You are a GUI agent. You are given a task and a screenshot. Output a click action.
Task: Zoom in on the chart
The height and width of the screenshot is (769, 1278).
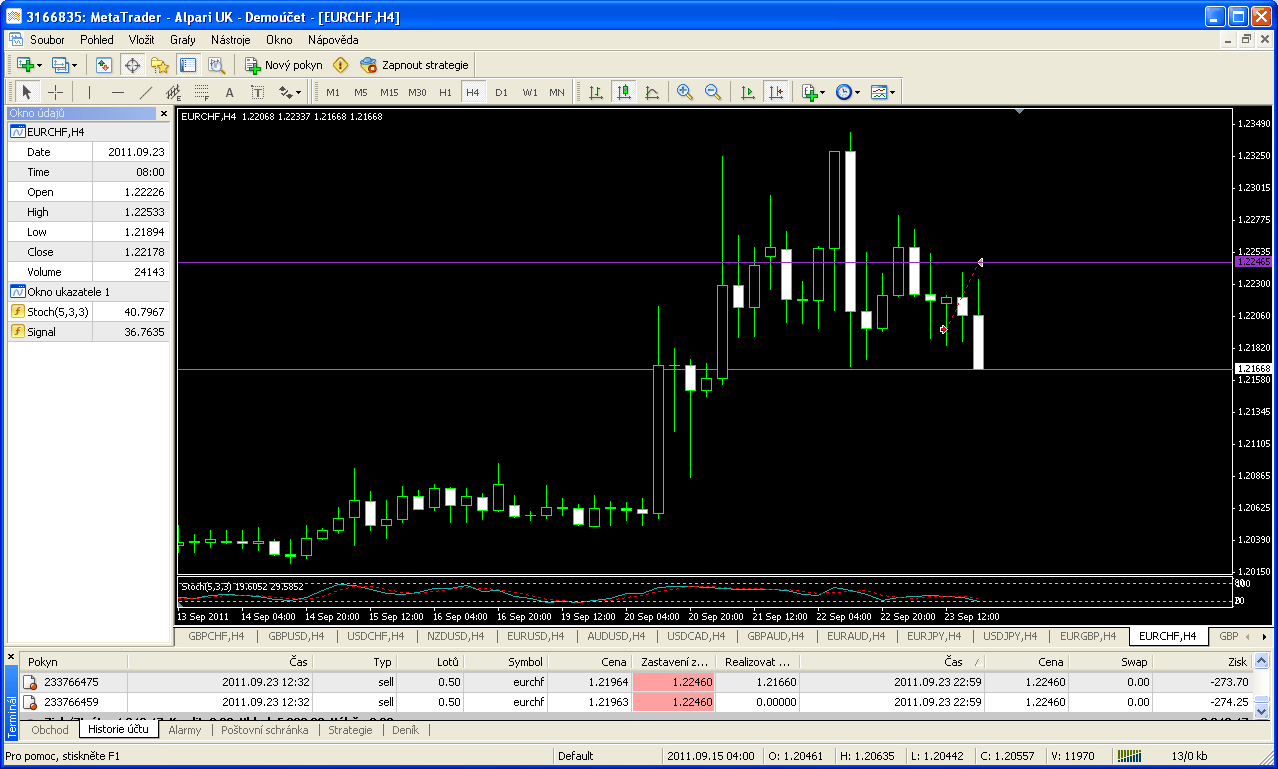[685, 92]
